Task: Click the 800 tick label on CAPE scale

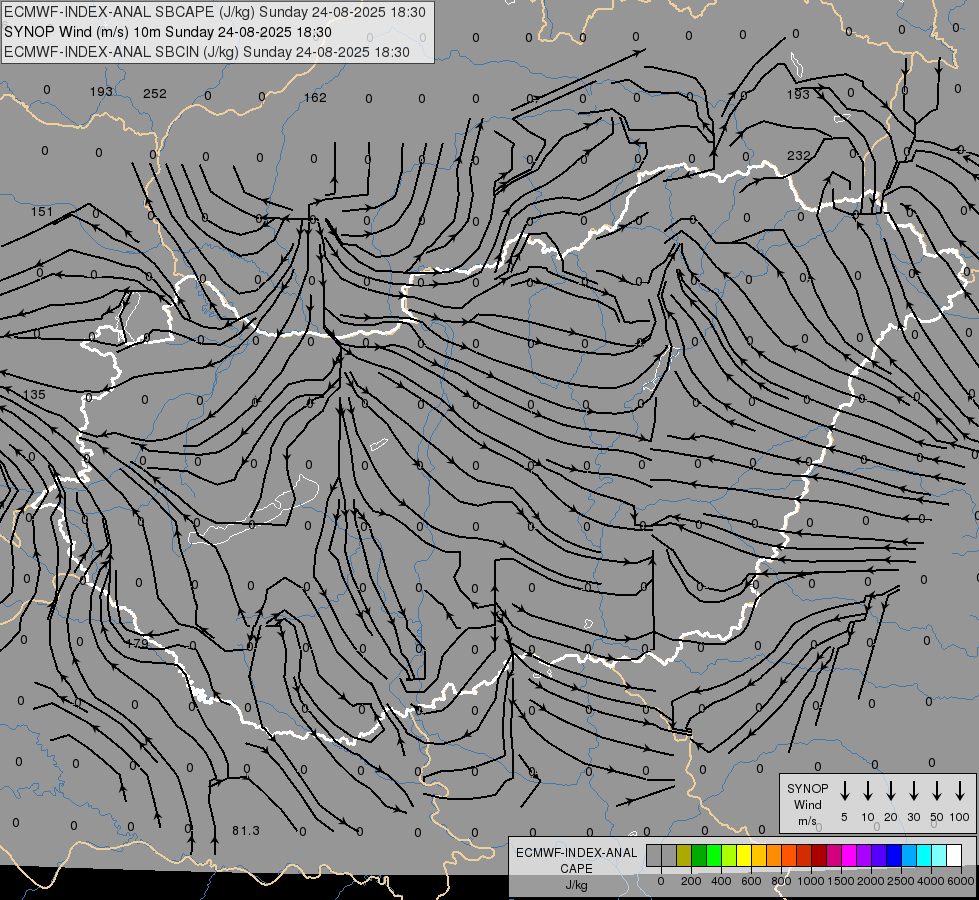Action: (x=781, y=881)
